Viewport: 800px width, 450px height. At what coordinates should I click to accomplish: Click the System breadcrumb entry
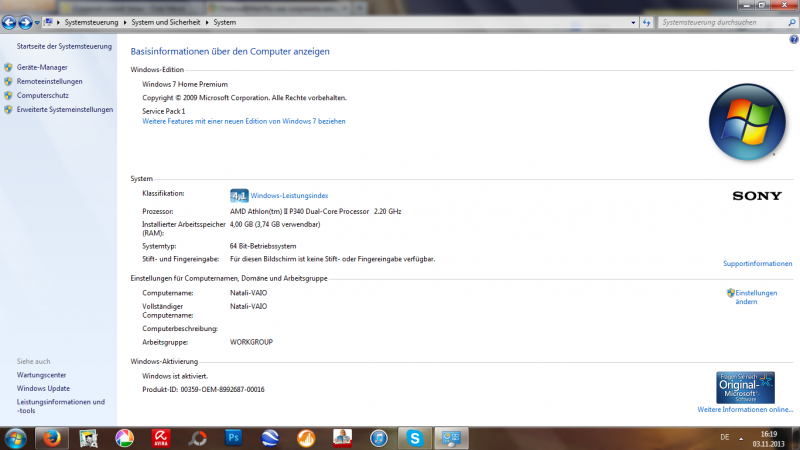[224, 22]
